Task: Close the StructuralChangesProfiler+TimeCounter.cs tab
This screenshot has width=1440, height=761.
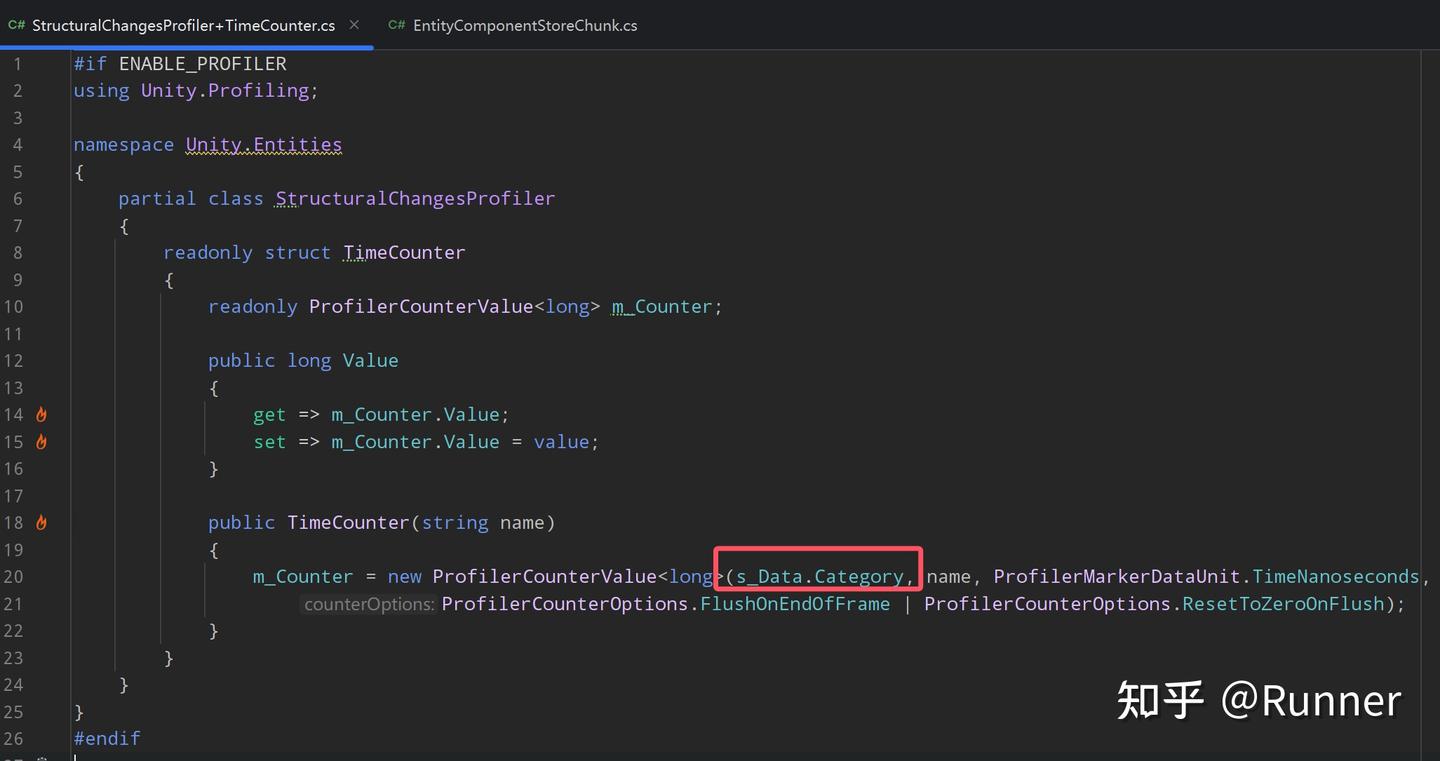Action: click(x=354, y=25)
